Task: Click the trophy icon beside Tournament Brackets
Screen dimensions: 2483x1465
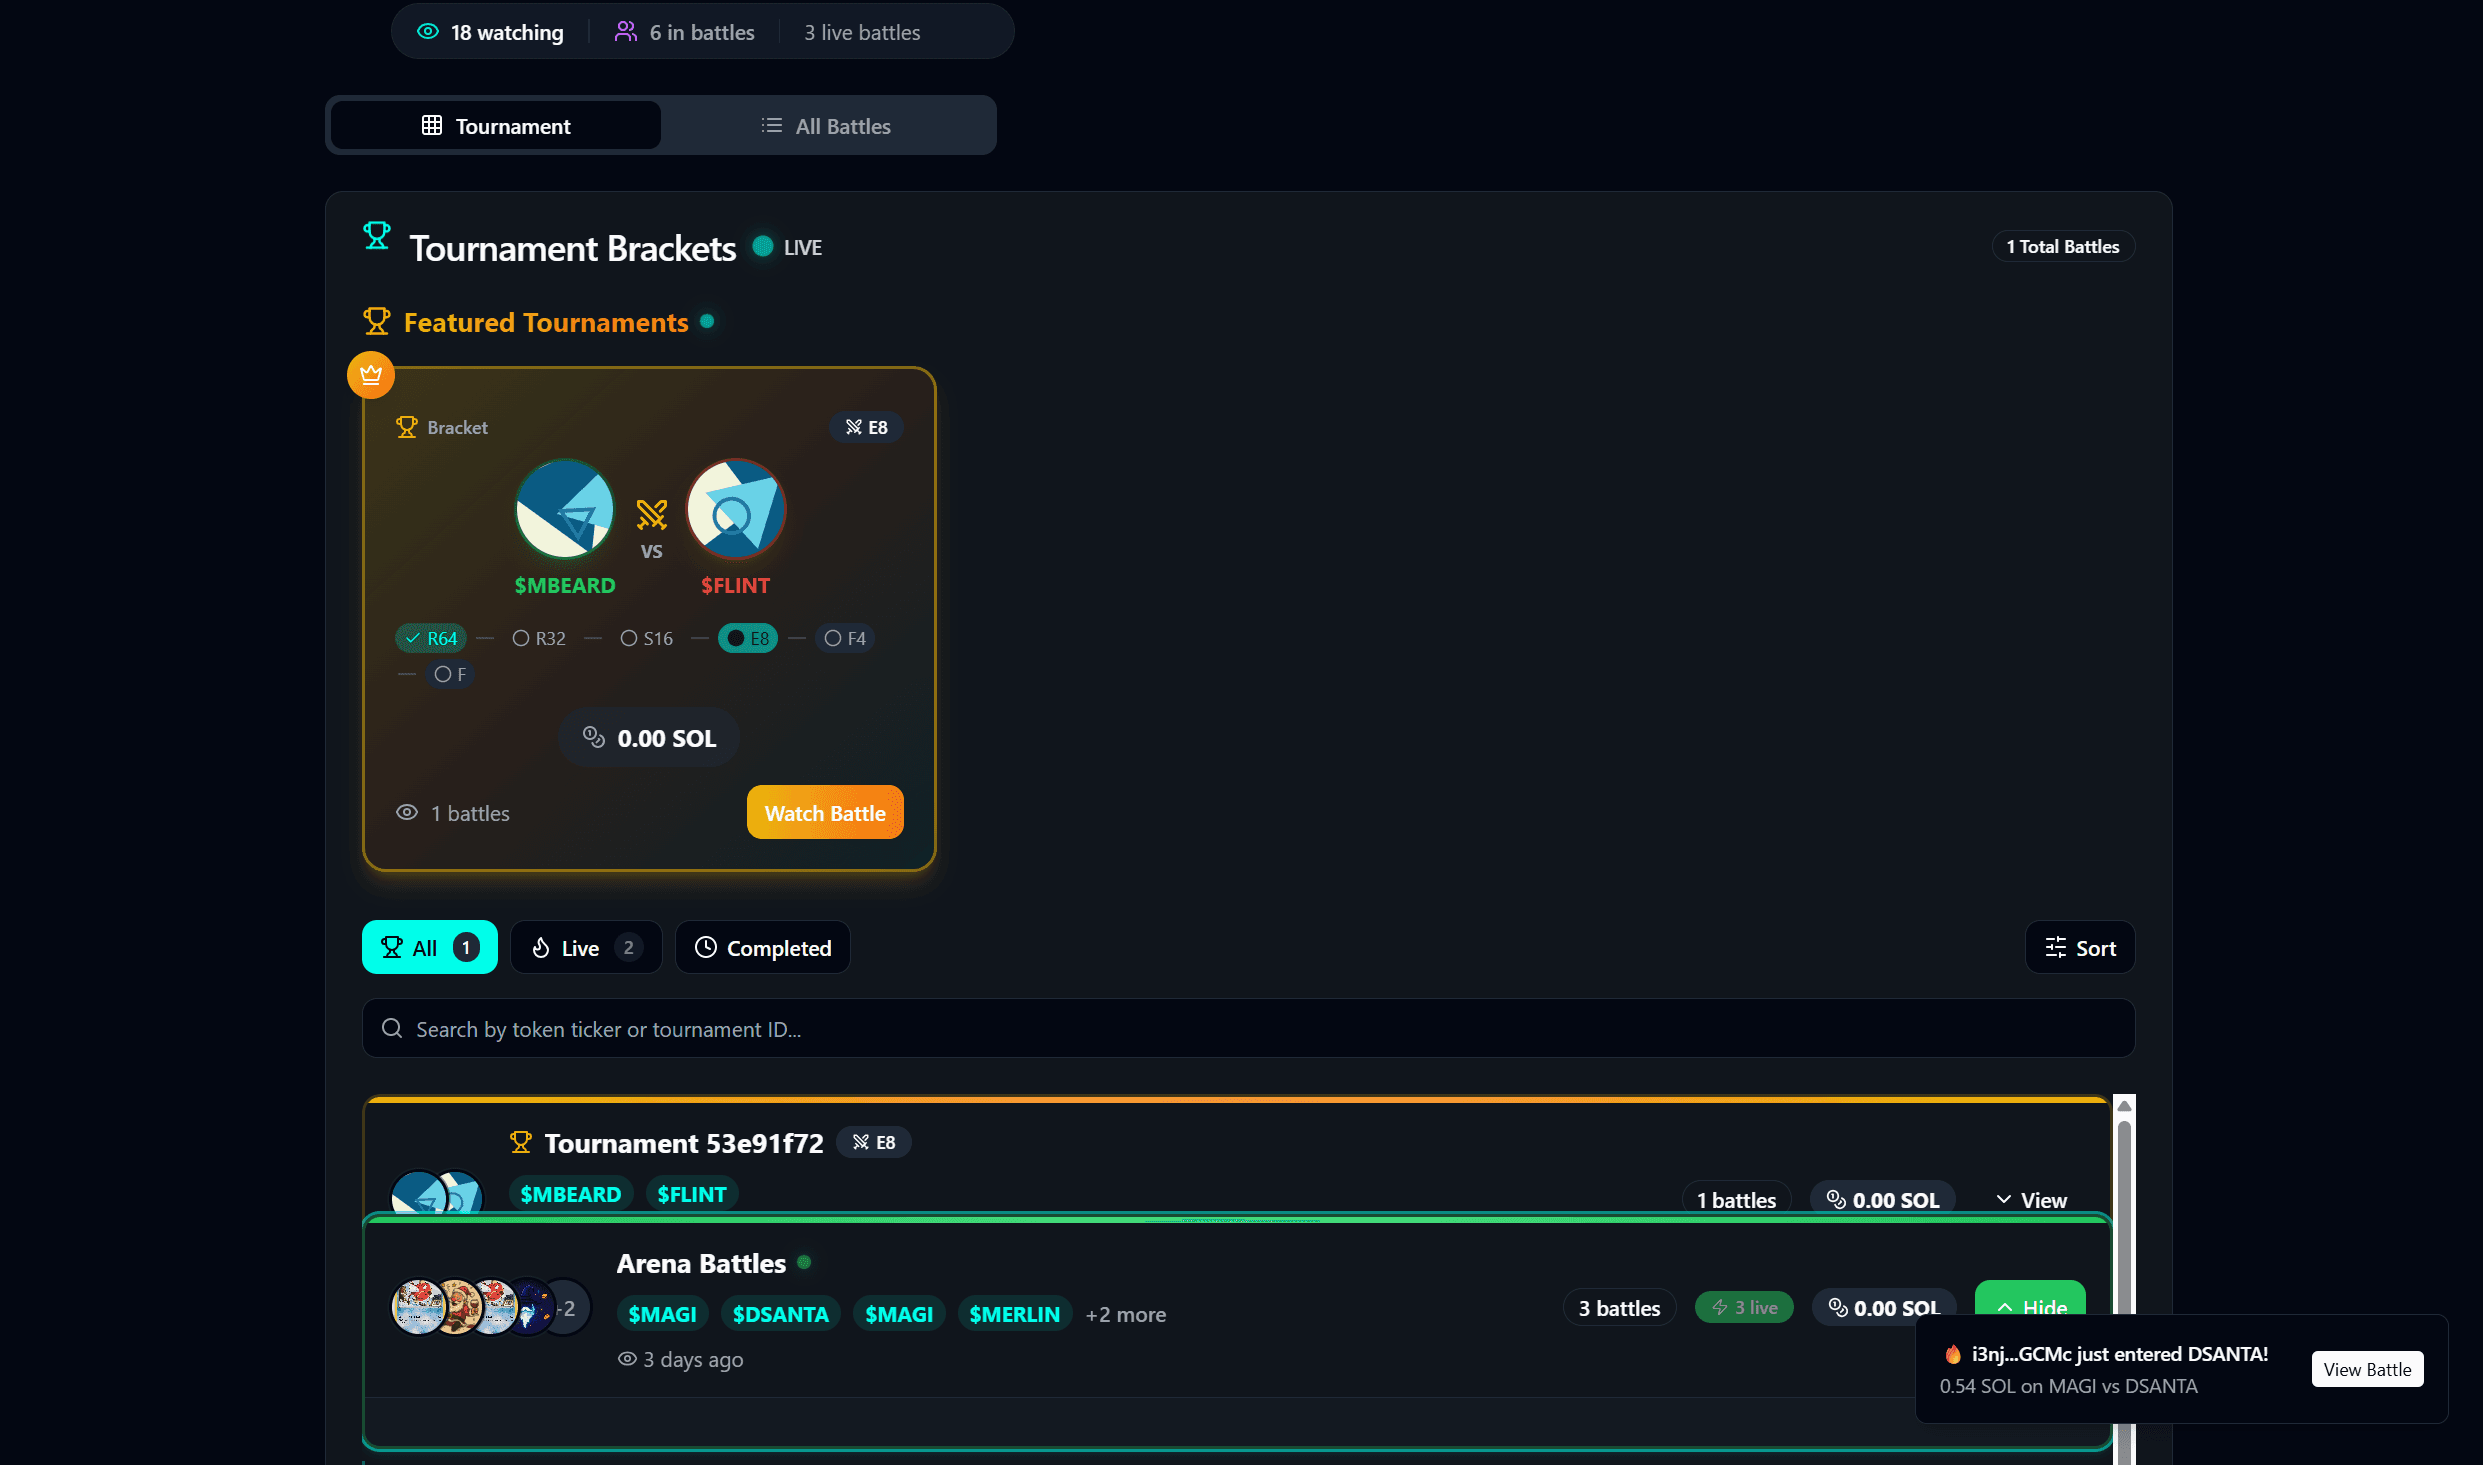Action: click(377, 236)
